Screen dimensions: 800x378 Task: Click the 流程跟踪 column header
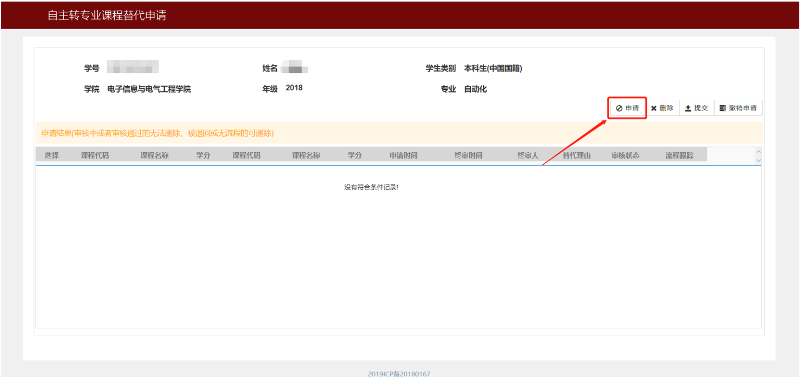click(x=679, y=156)
